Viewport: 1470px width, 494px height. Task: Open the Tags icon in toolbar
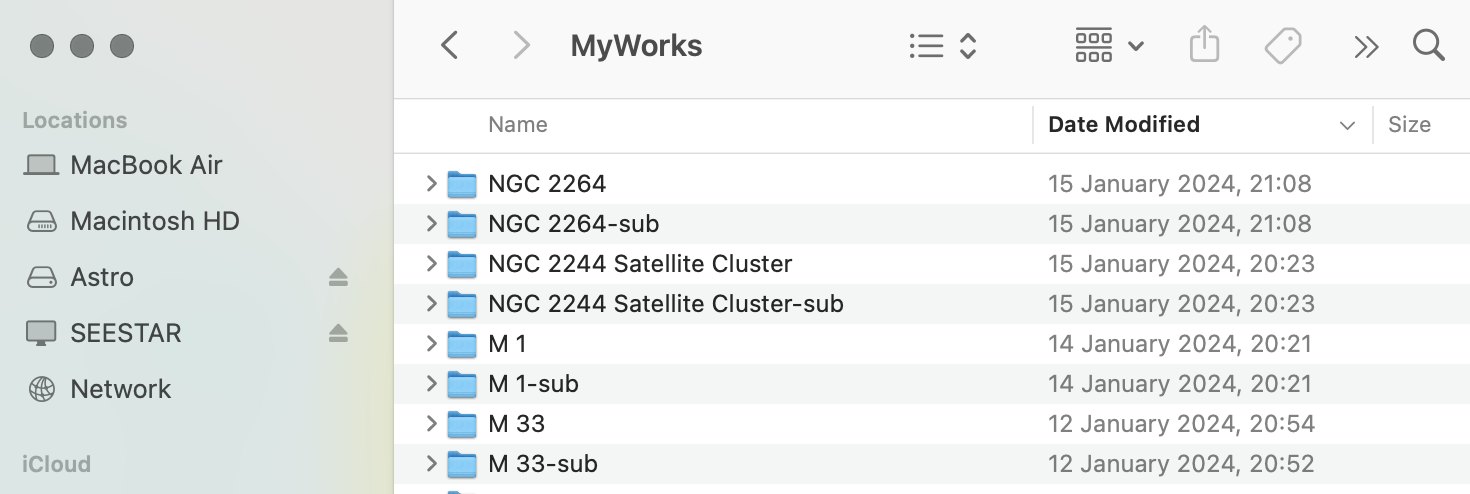click(1283, 46)
